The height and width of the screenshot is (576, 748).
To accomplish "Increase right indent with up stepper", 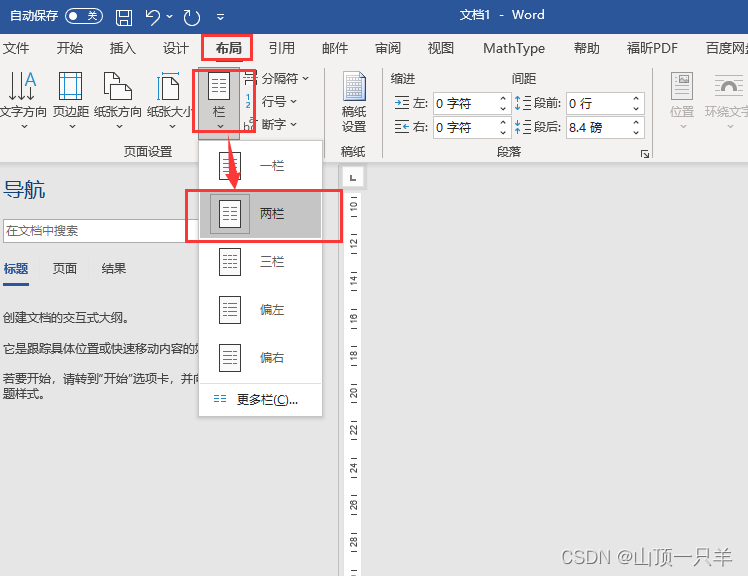I will [x=503, y=122].
